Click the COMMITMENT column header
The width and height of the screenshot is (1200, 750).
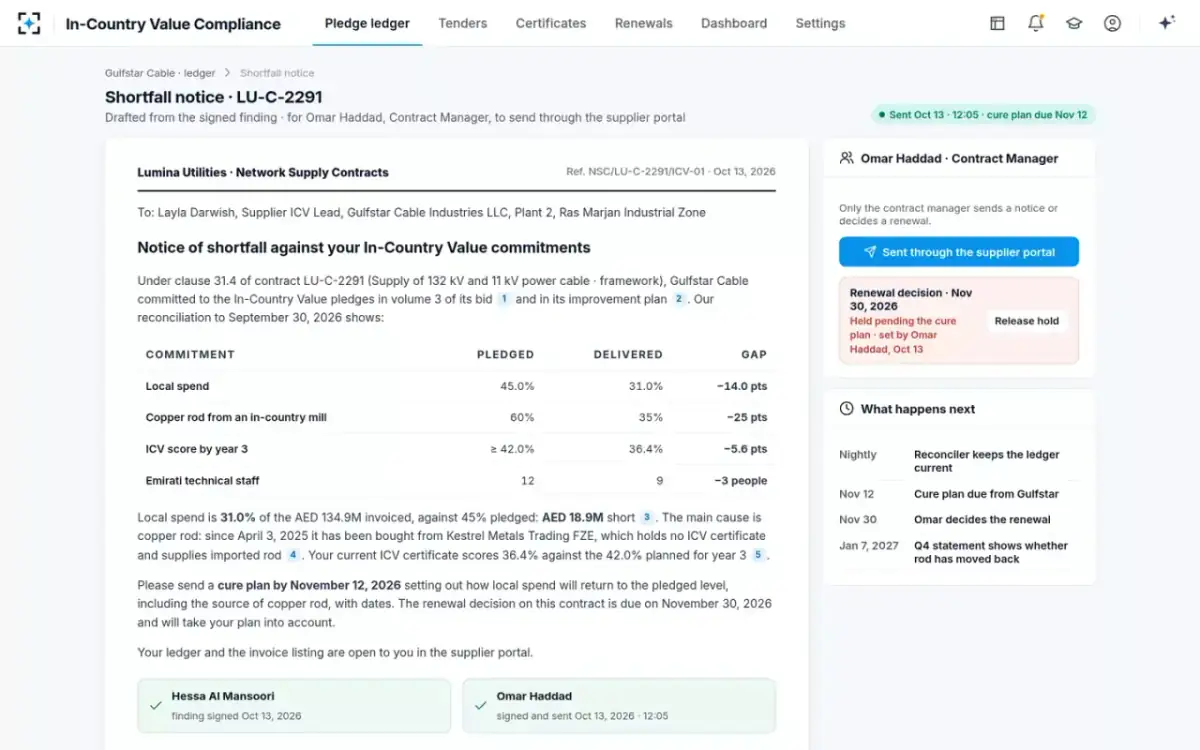(x=190, y=354)
